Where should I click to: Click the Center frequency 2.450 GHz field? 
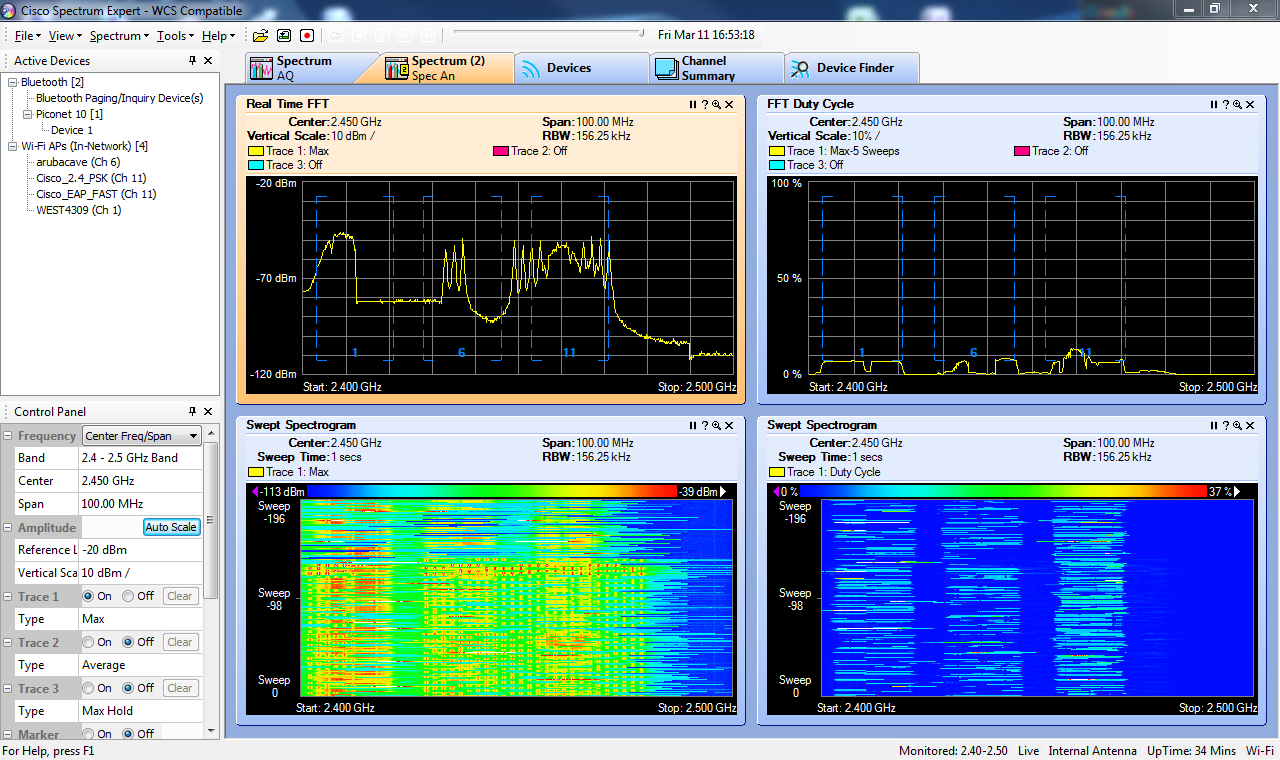coord(140,481)
